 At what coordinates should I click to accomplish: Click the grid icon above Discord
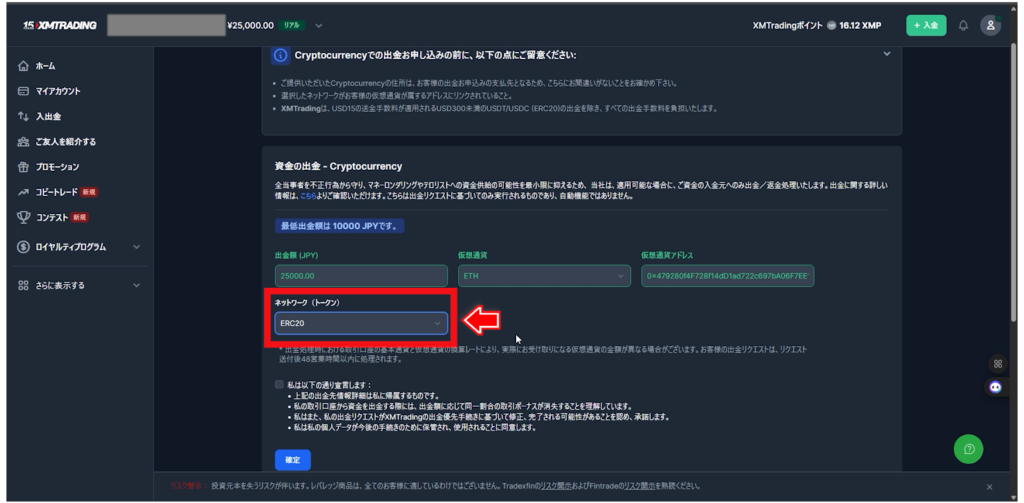click(995, 364)
